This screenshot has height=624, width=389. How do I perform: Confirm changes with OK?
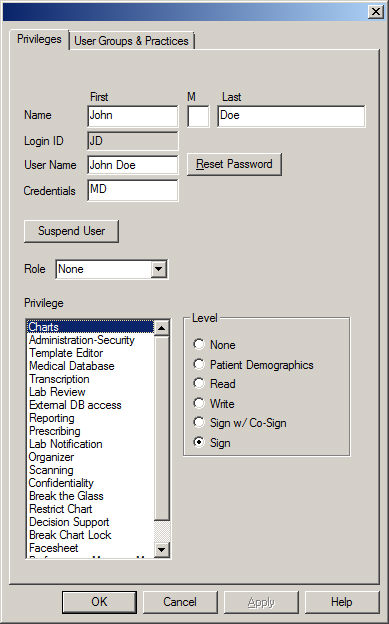point(99,602)
